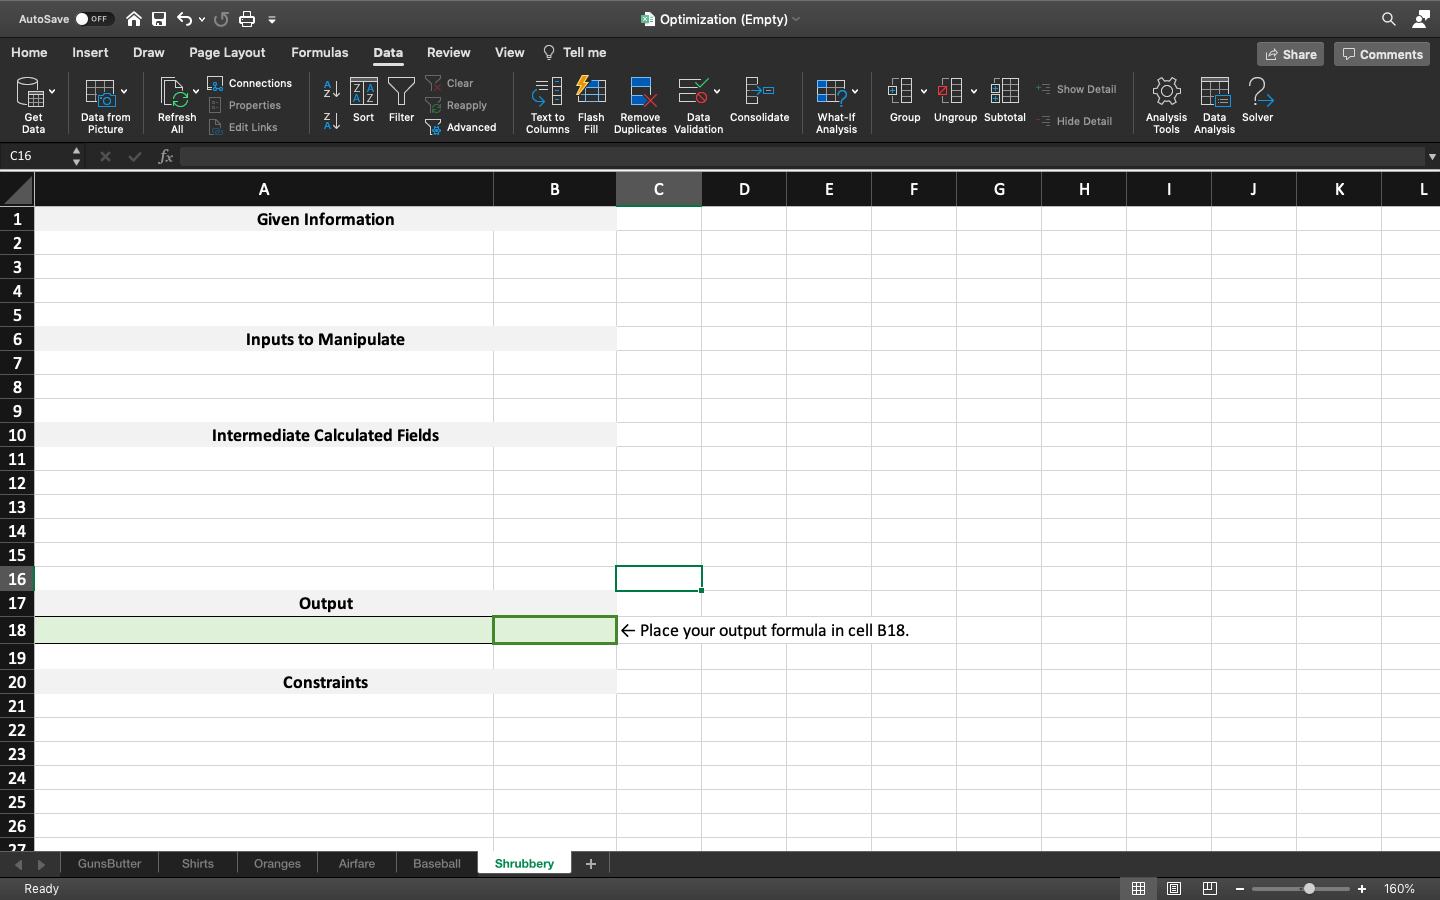Adjust the zoom slider handle
This screenshot has width=1440, height=900.
point(1309,889)
